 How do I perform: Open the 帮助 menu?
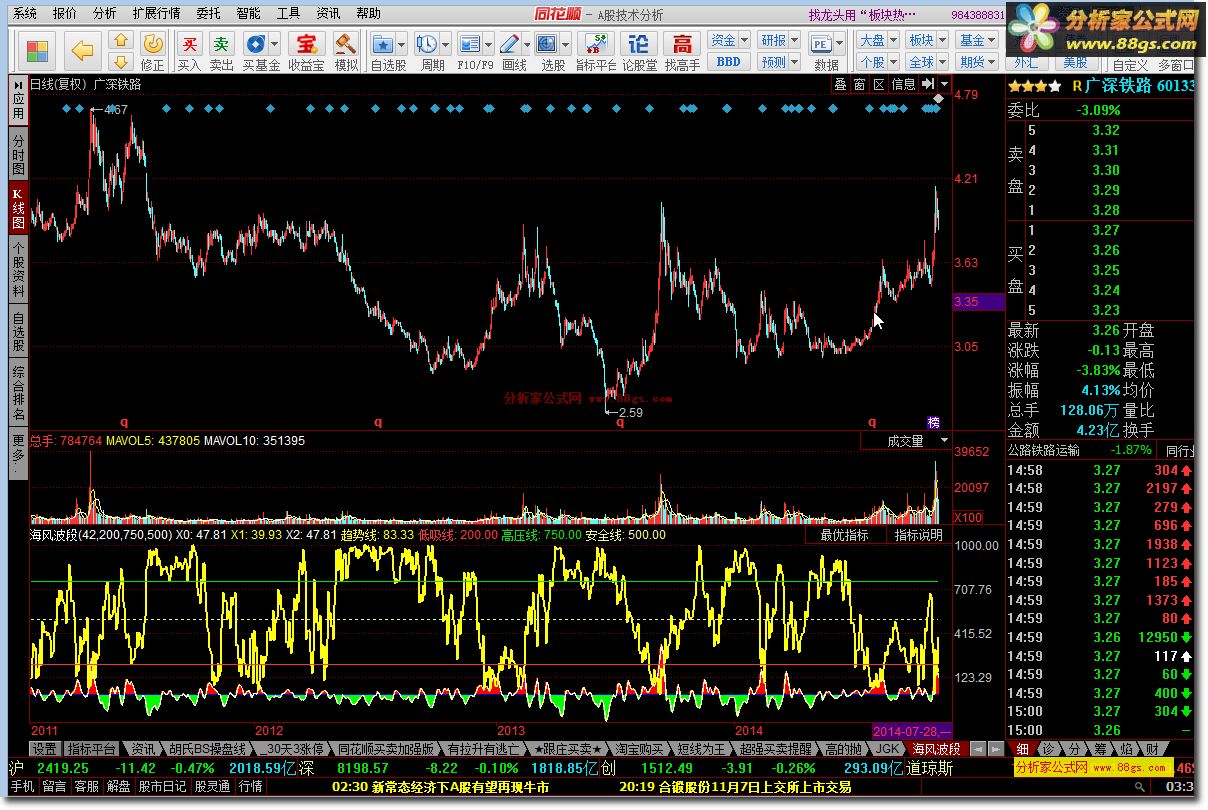[368, 14]
